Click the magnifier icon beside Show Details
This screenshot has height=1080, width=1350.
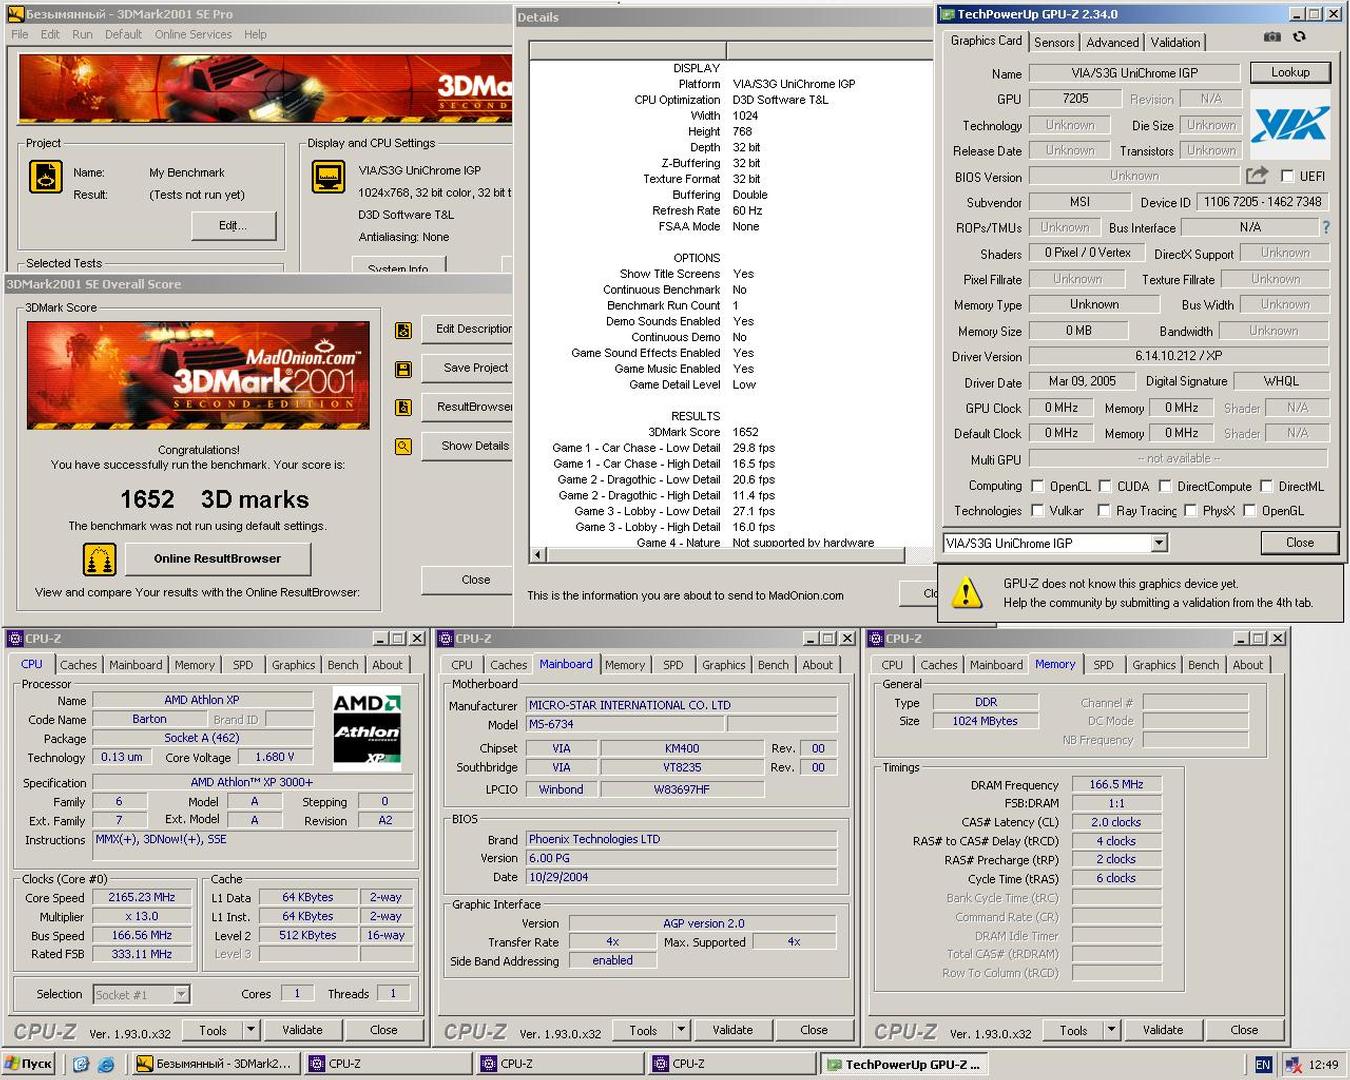tap(403, 446)
